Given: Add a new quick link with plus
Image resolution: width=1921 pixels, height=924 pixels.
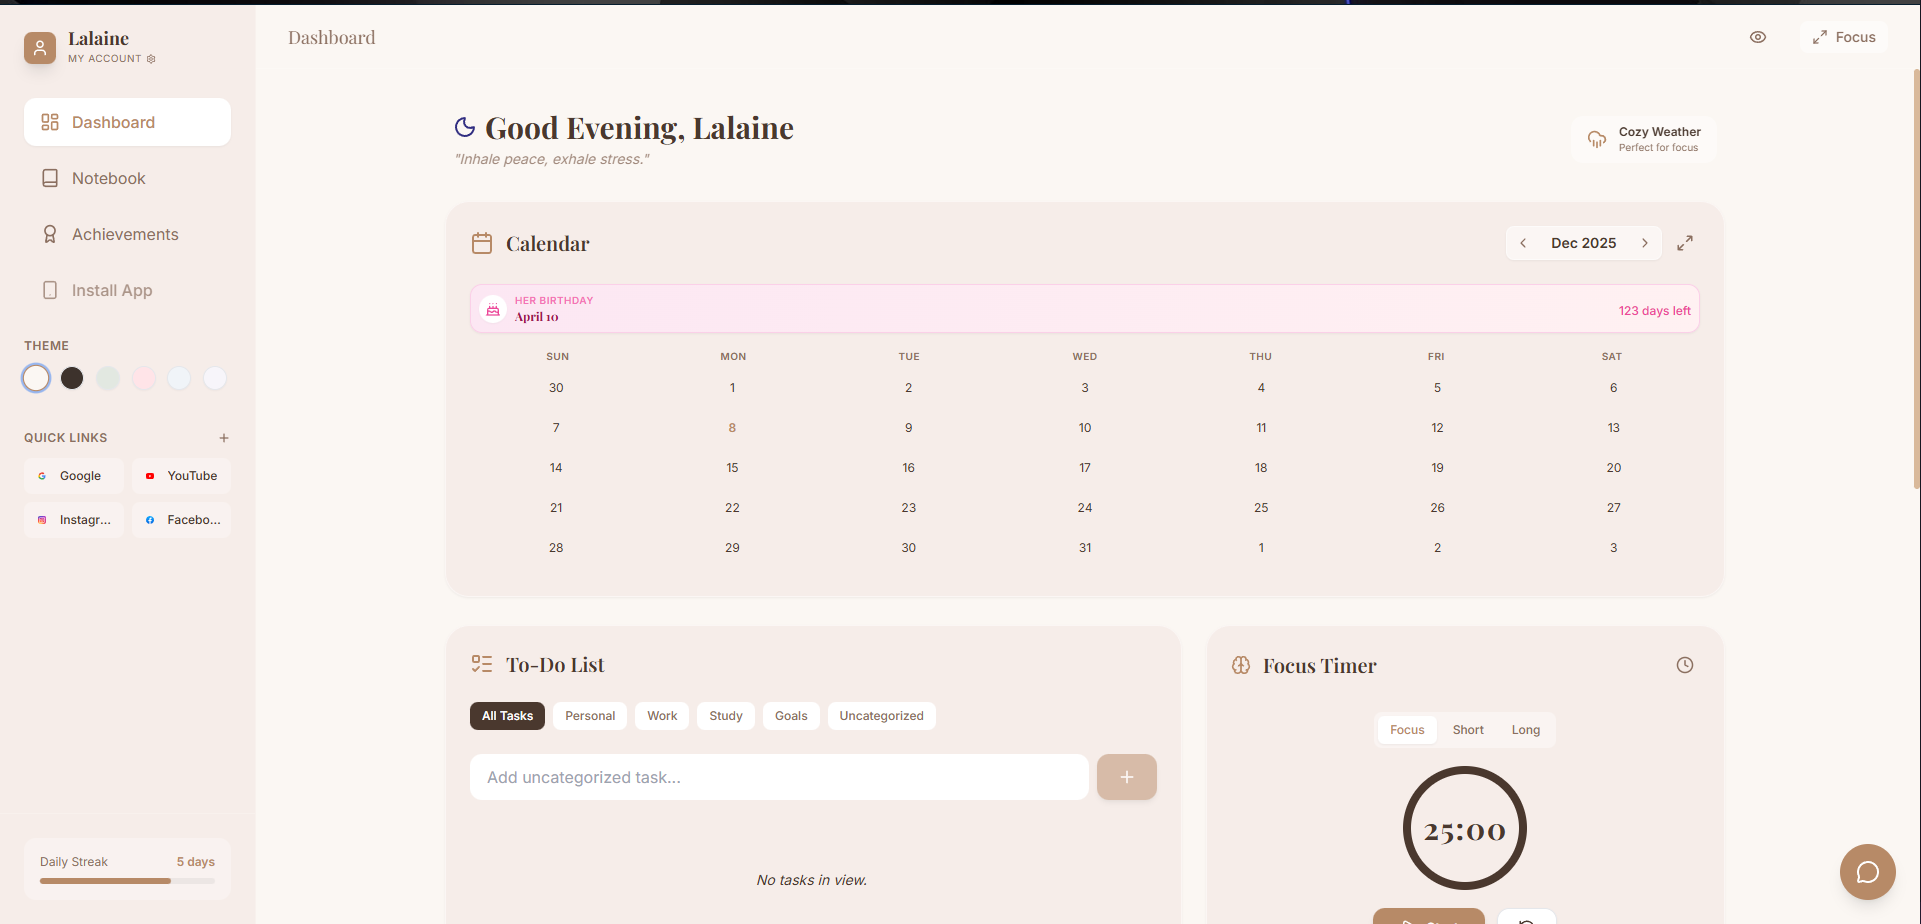Looking at the screenshot, I should coord(224,438).
